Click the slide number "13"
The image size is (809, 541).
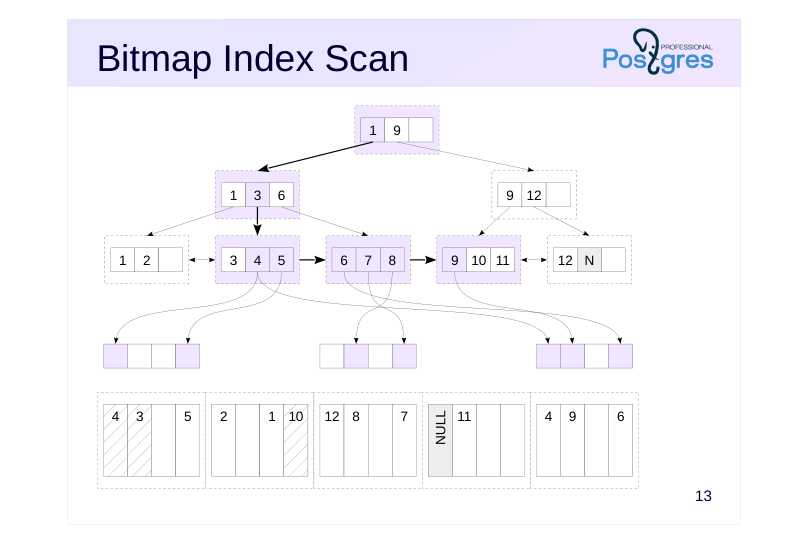(703, 496)
